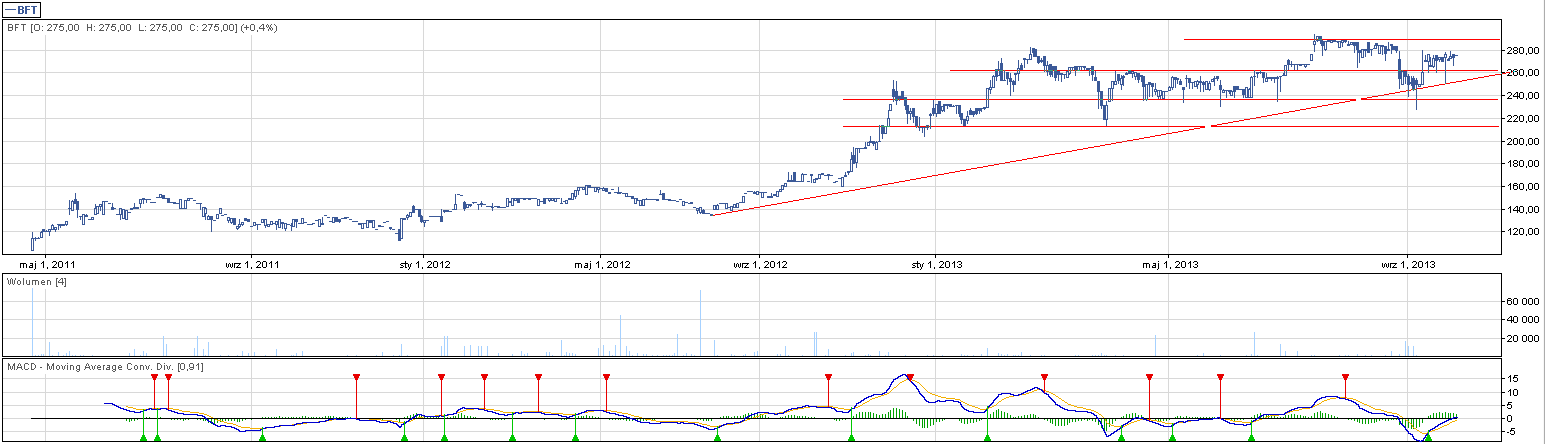
Task: Click the 220,00 price axis label
Action: tap(1524, 118)
